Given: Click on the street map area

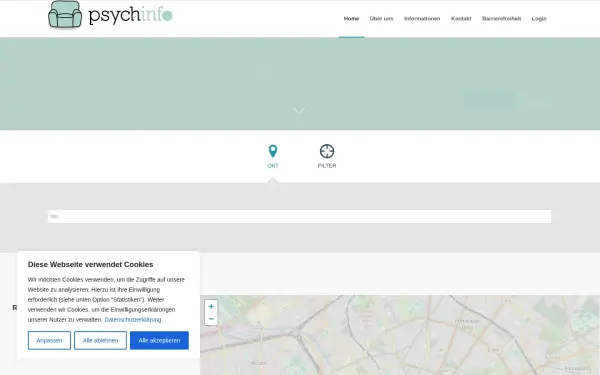Looking at the screenshot, I should 400,335.
